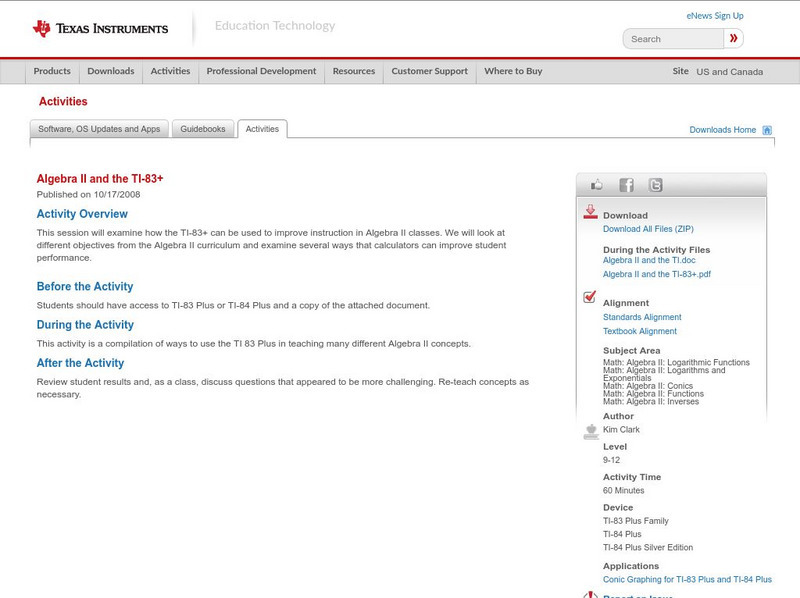Viewport: 800px width, 598px height.
Task: Click the thumbs up like icon
Action: 596,185
